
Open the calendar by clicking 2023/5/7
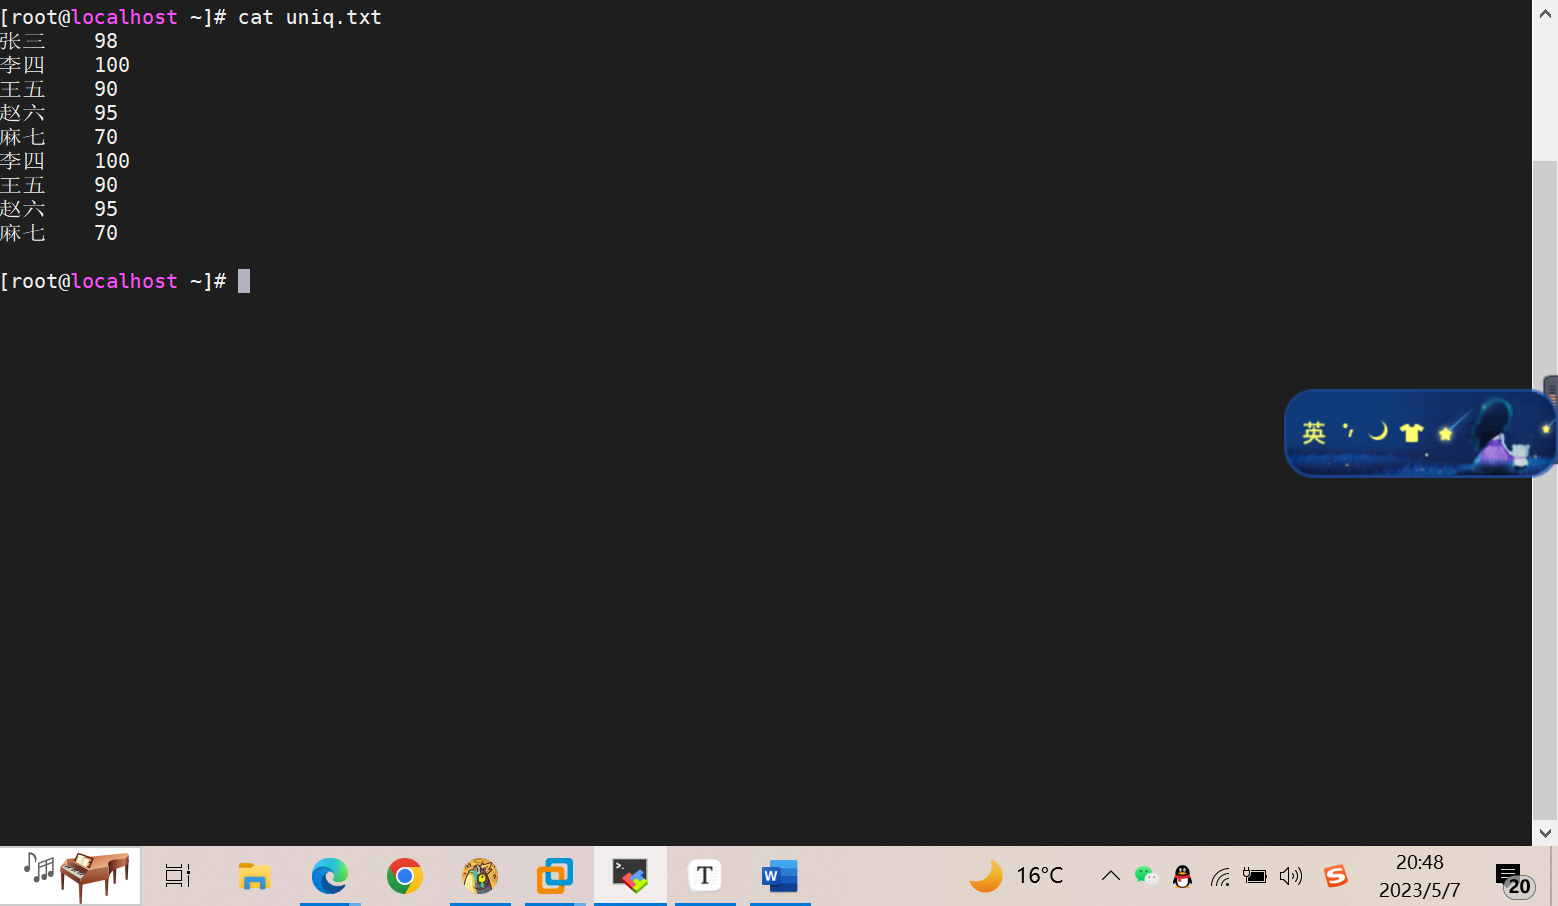click(1420, 890)
